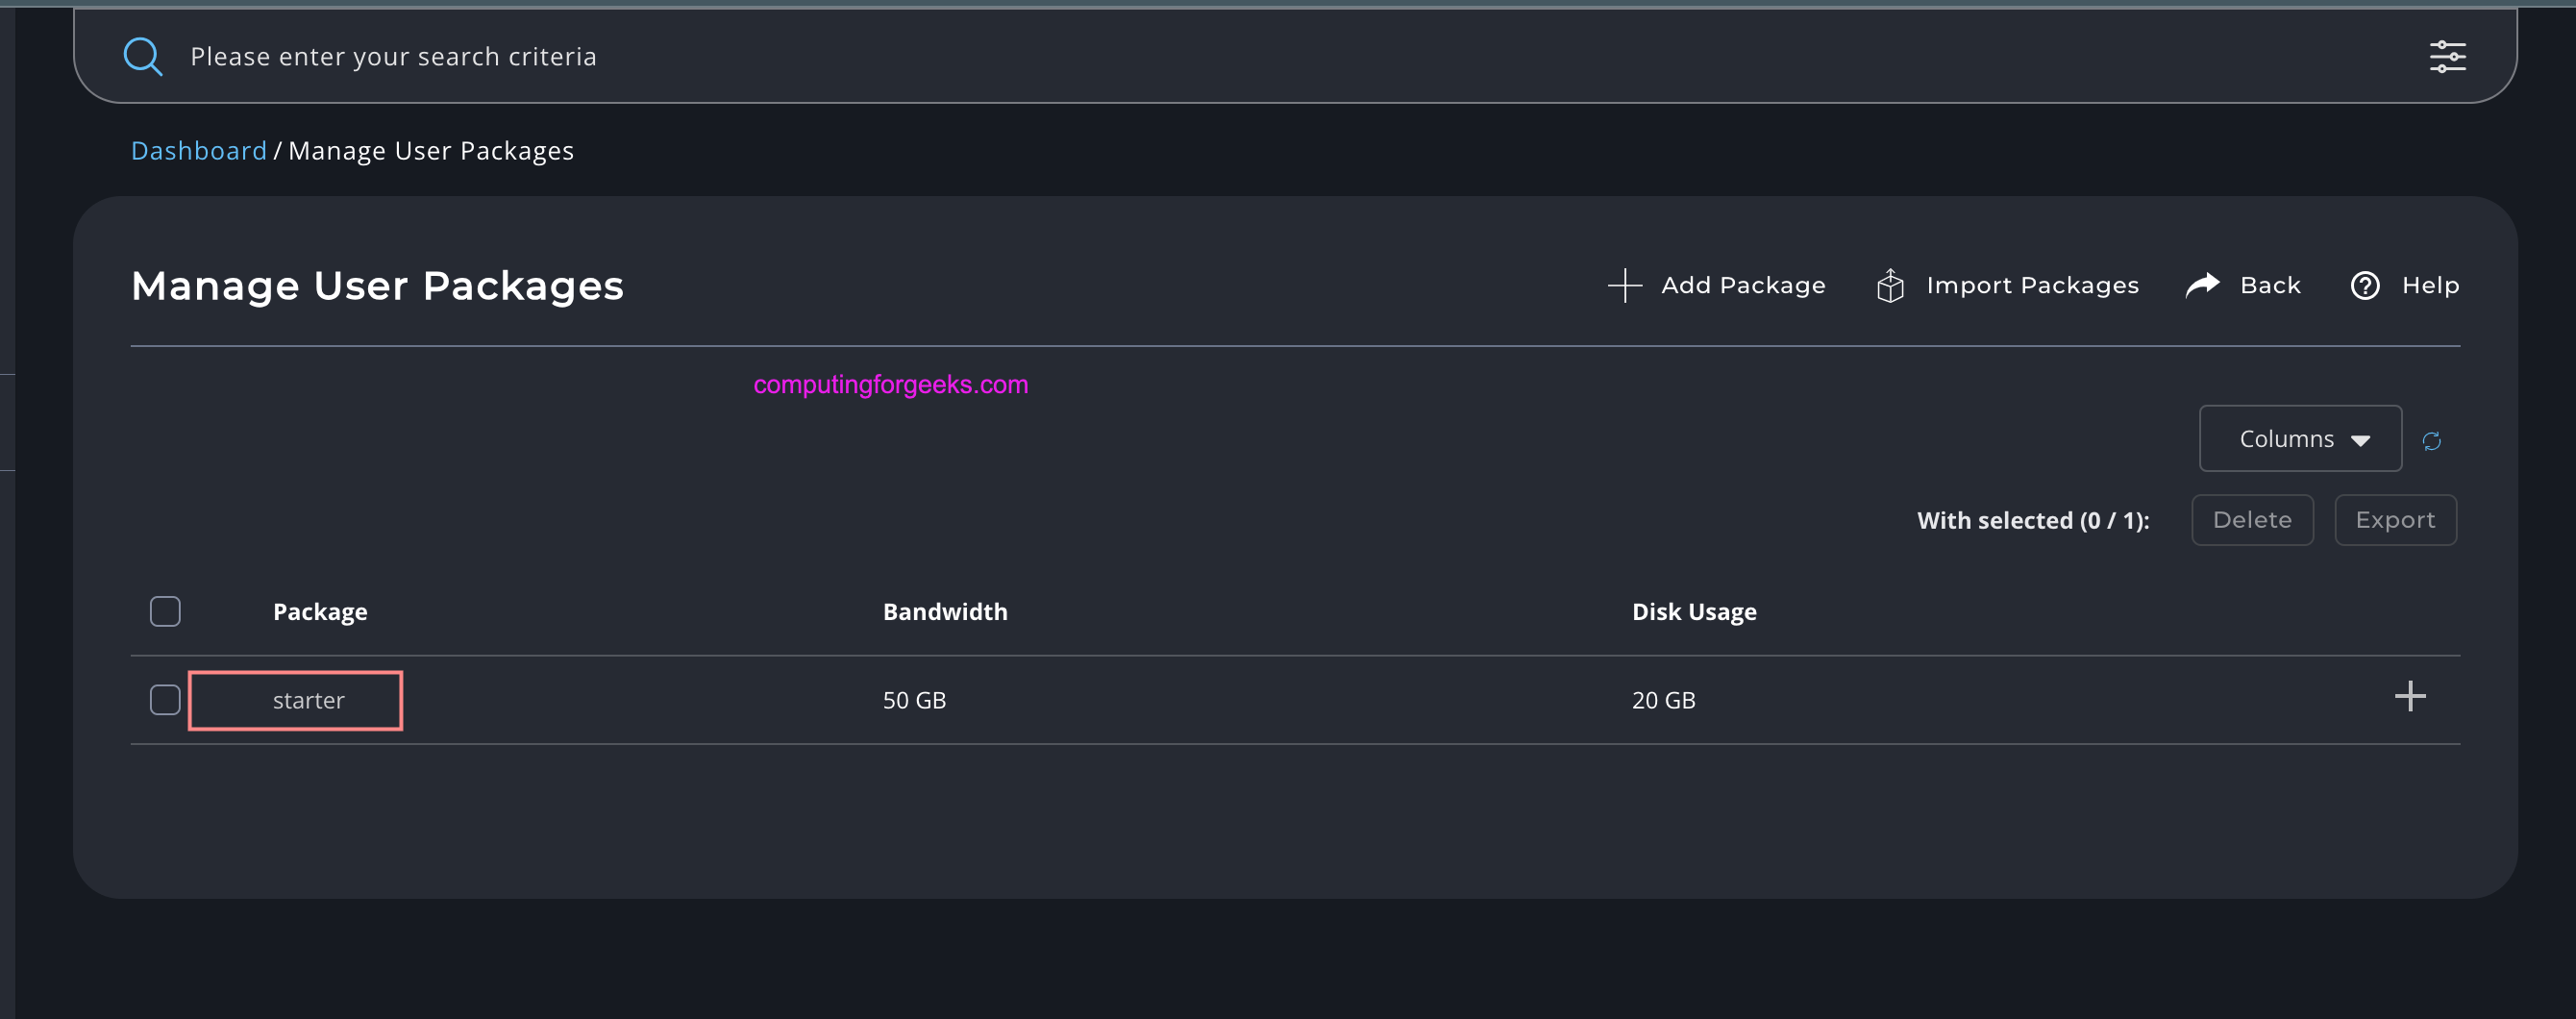Click the 50 GB bandwidth cell
Image resolution: width=2576 pixels, height=1019 pixels.
tap(914, 700)
